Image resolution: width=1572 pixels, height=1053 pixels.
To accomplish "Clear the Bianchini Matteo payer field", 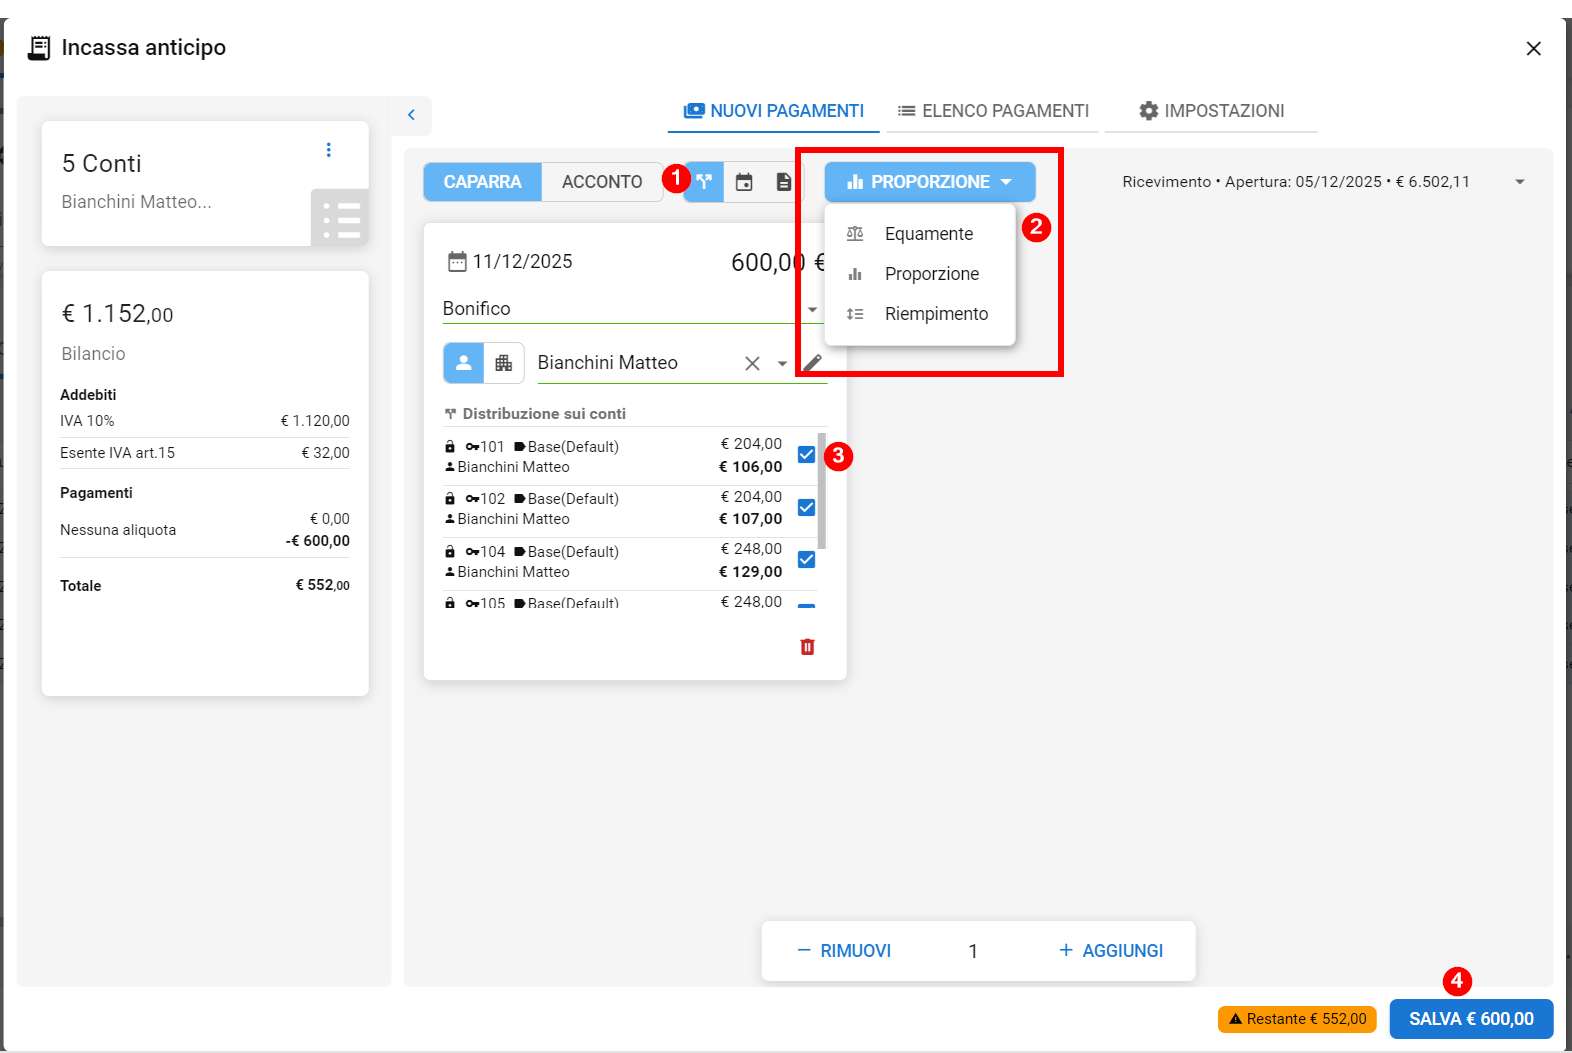I will [x=752, y=364].
